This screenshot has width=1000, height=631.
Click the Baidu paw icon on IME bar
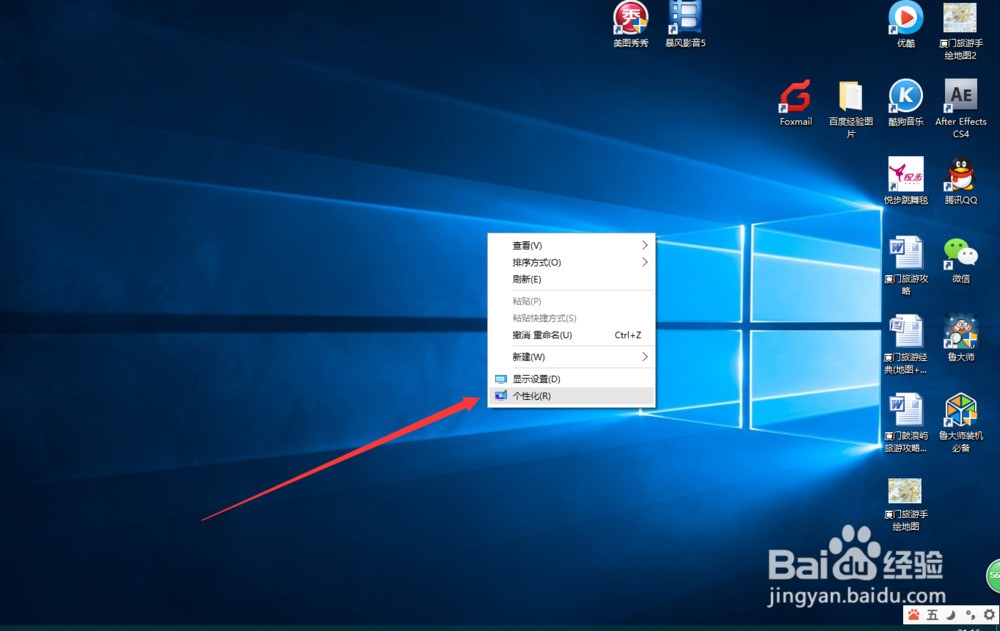[x=914, y=615]
